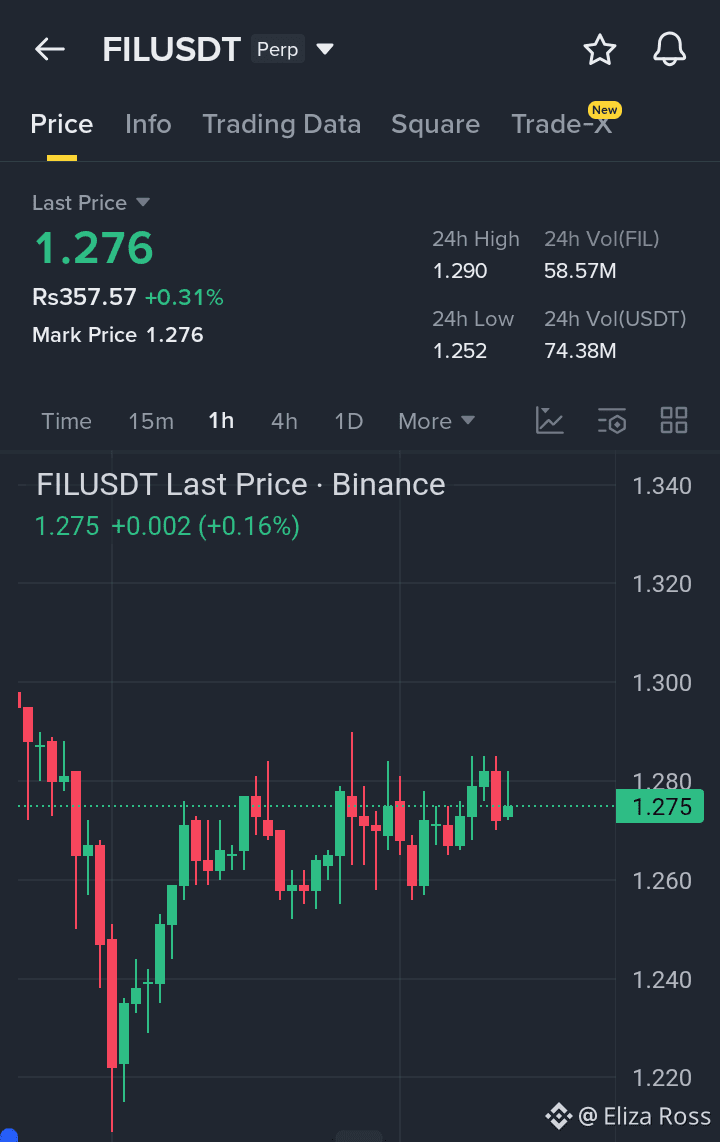Click the large 1.276 last price
This screenshot has height=1142, width=720.
pyautogui.click(x=94, y=248)
